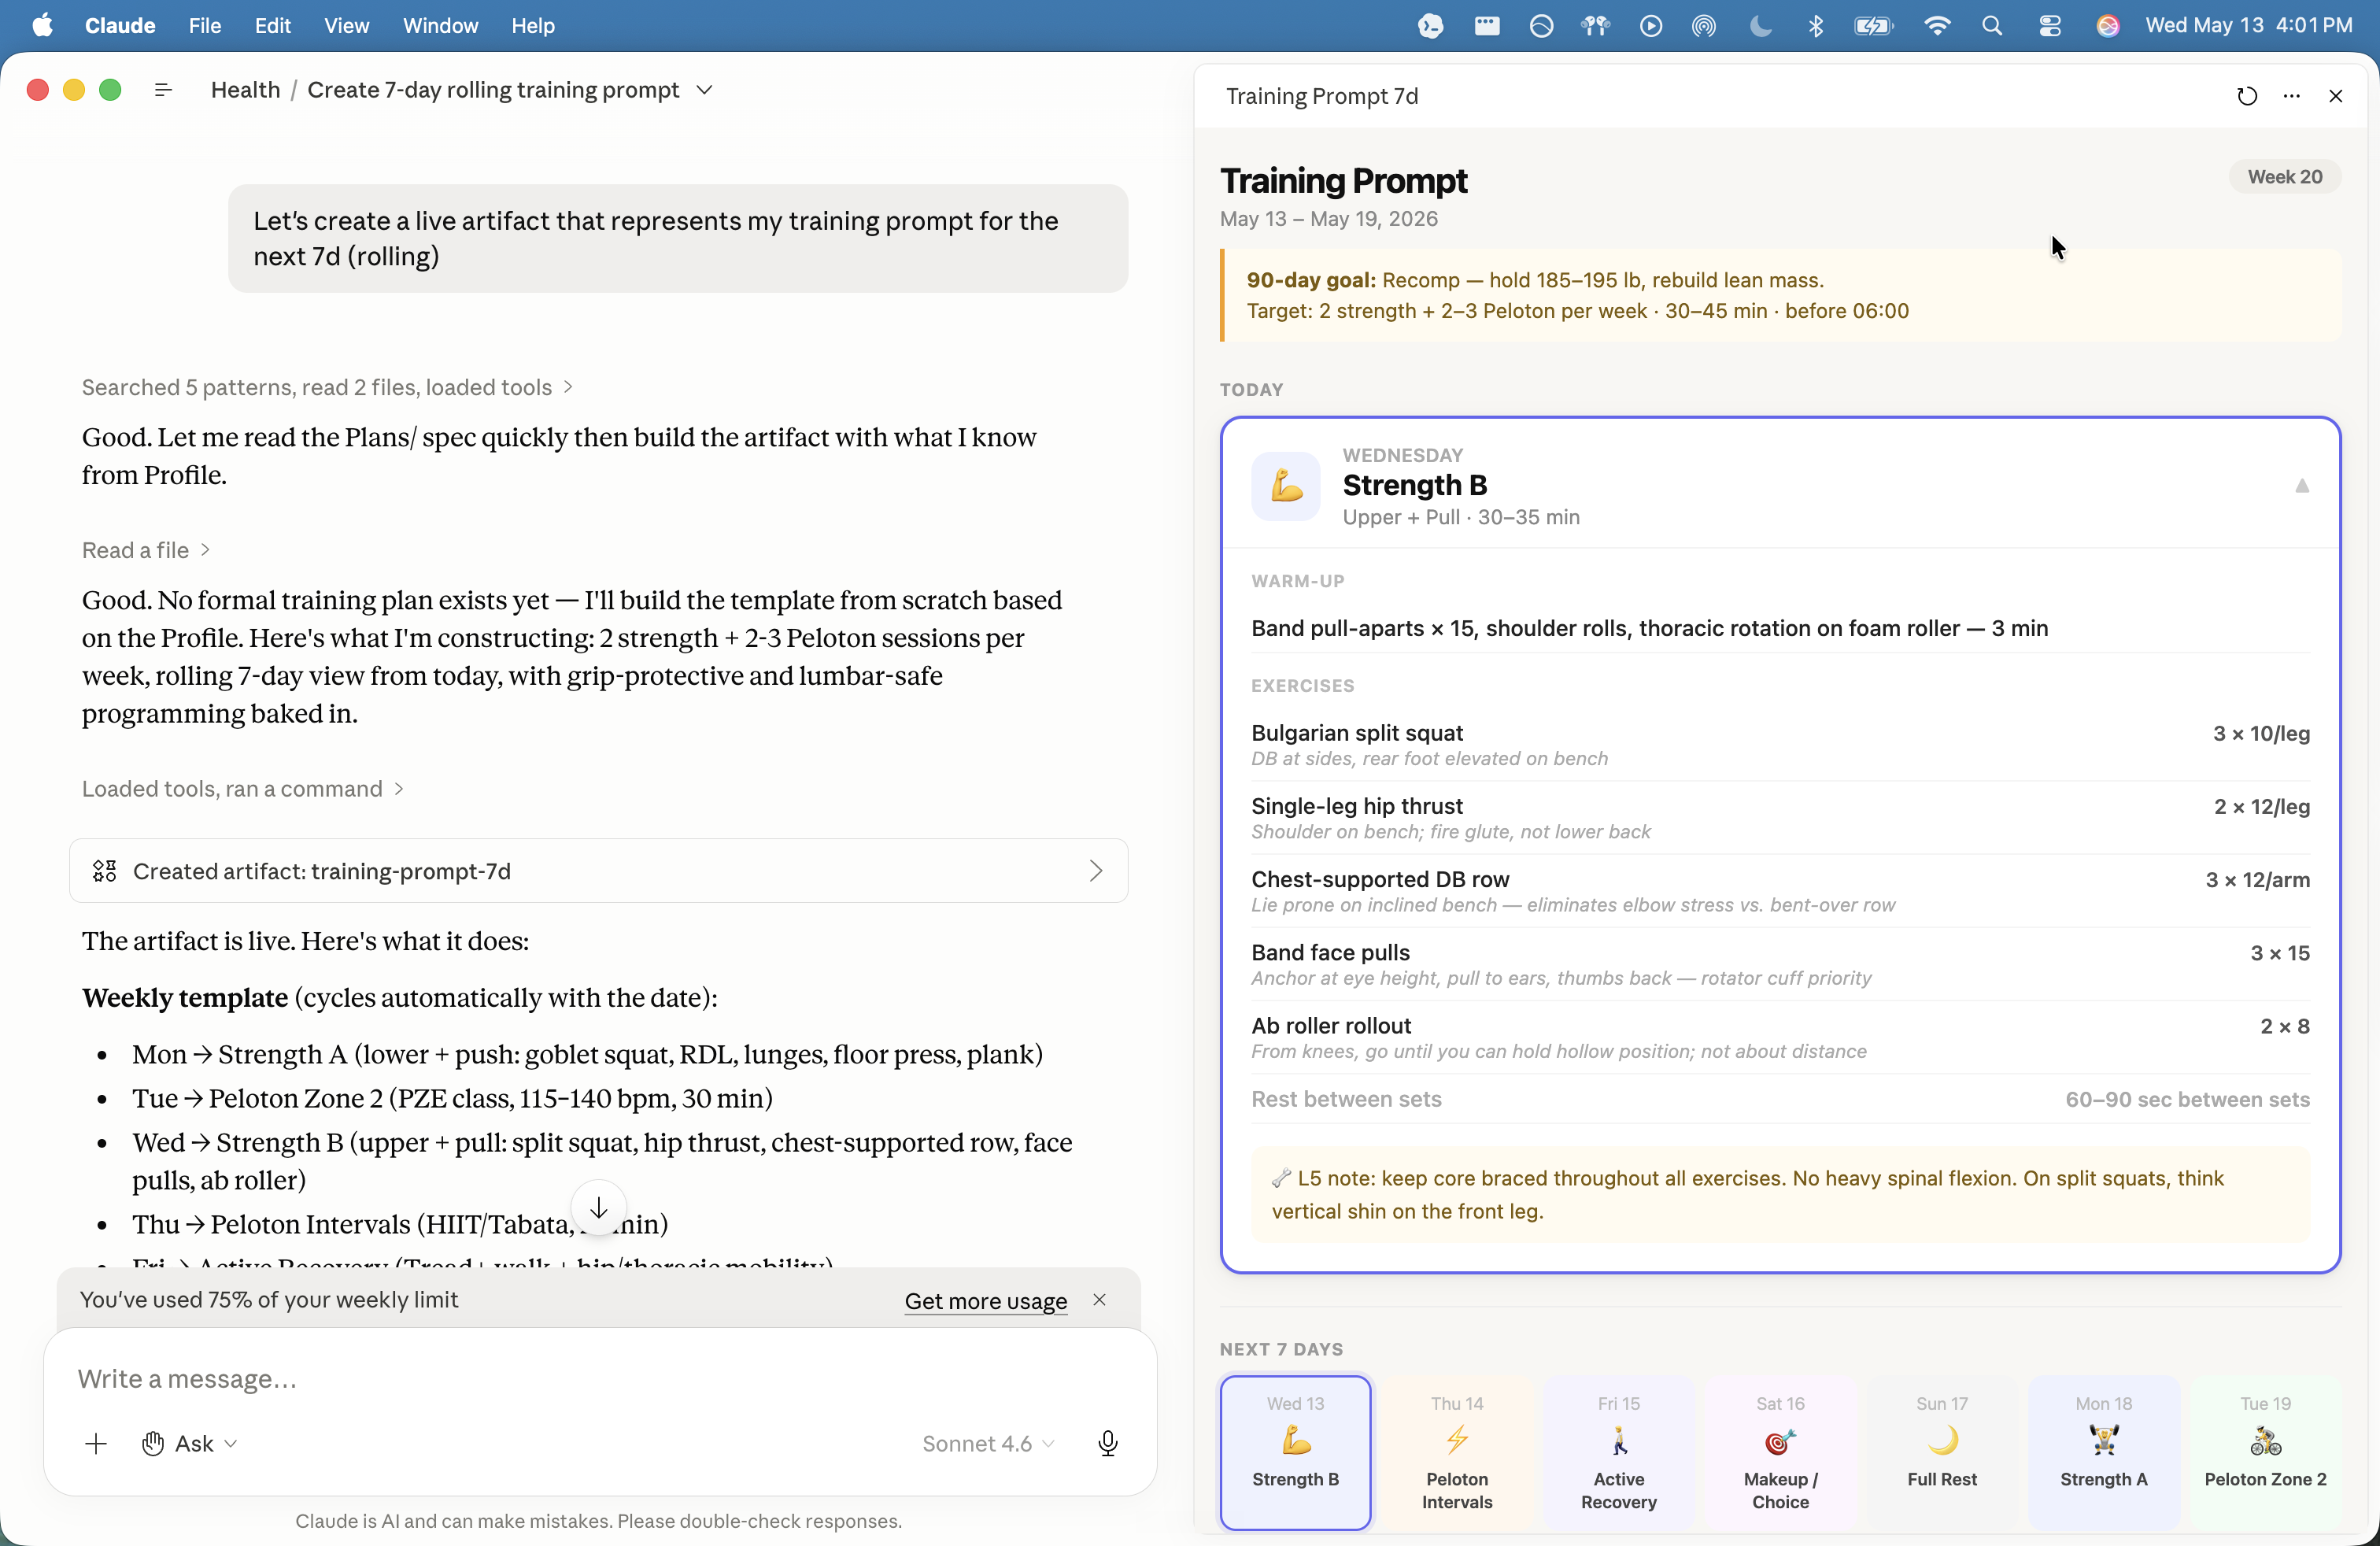
Task: Toggle the sidebar panel icon
Action: pos(164,90)
